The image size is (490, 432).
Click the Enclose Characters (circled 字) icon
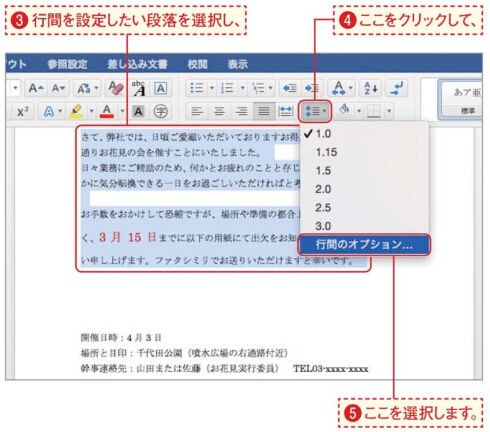tap(160, 111)
